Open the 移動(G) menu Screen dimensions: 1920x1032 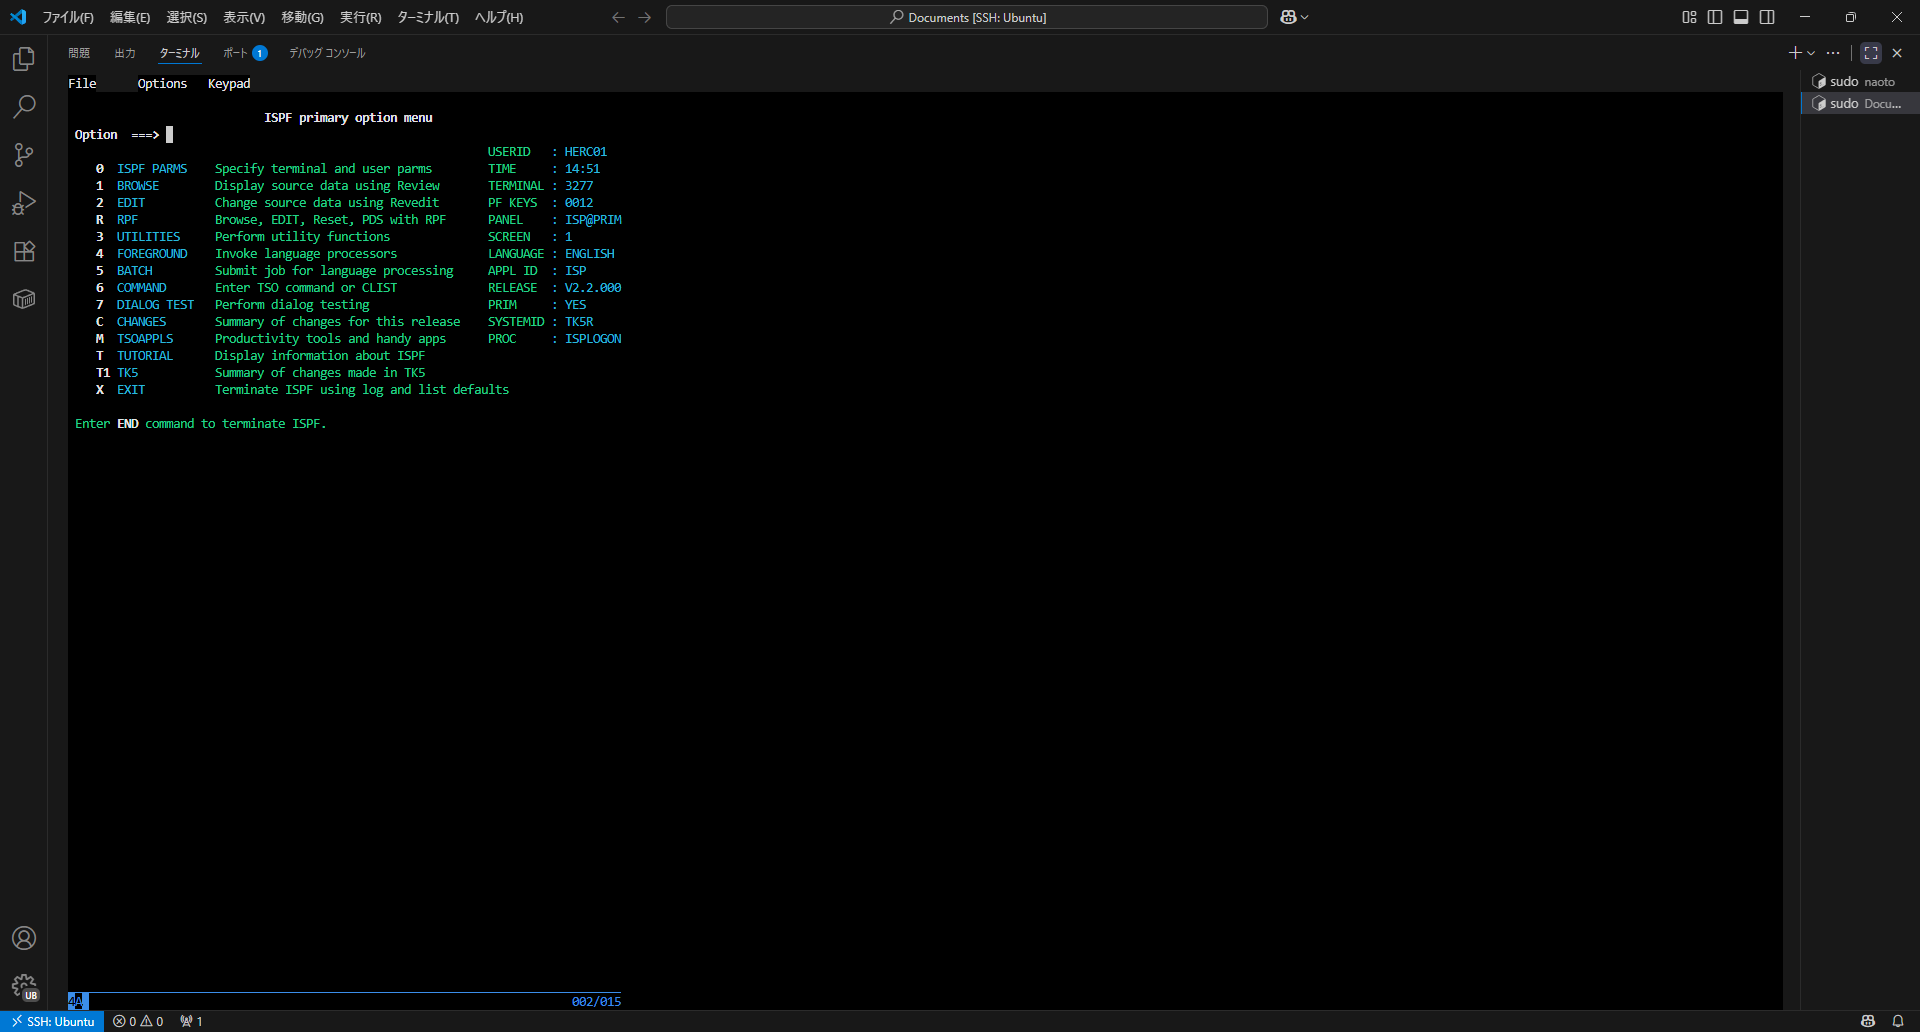(302, 17)
